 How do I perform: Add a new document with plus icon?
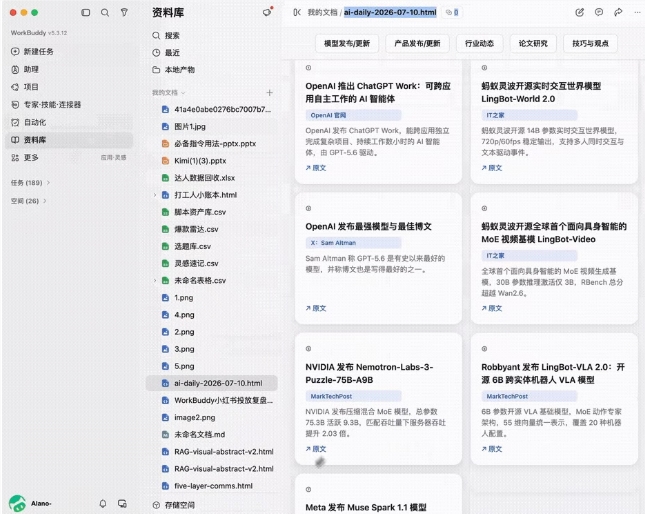point(269,93)
